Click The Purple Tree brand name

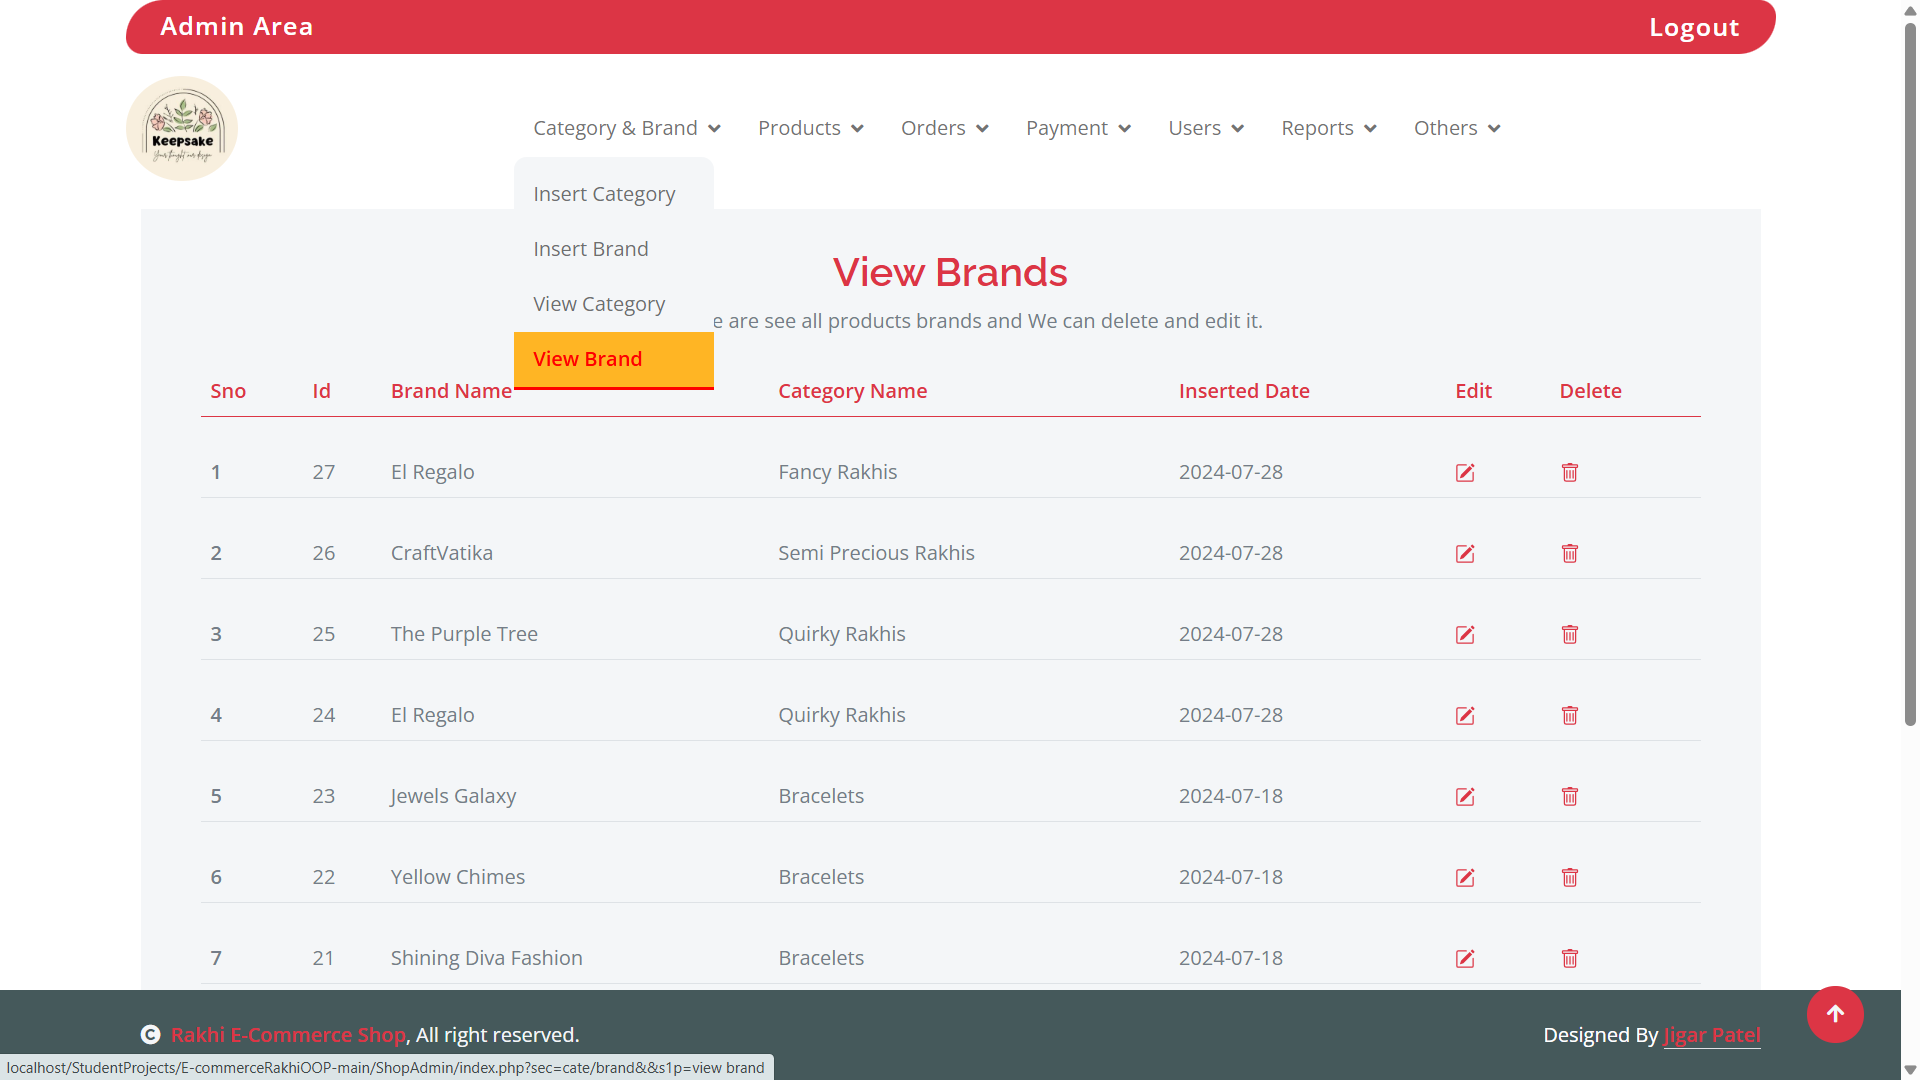(x=464, y=634)
